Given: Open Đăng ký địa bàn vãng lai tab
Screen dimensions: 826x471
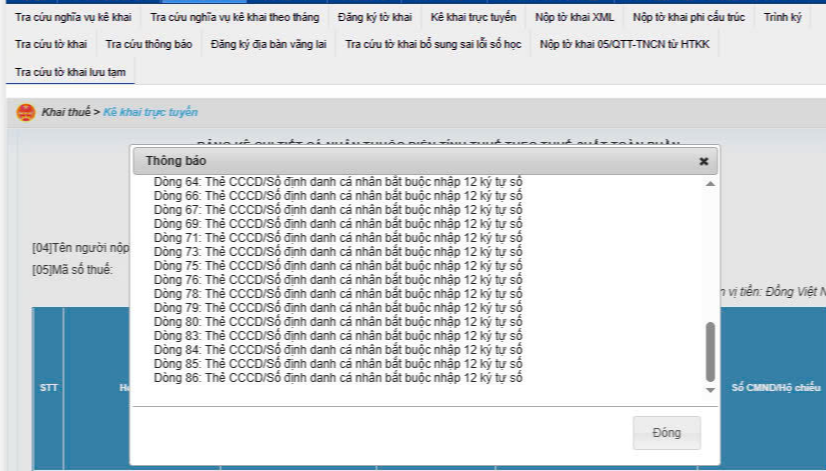Looking at the screenshot, I should [269, 45].
